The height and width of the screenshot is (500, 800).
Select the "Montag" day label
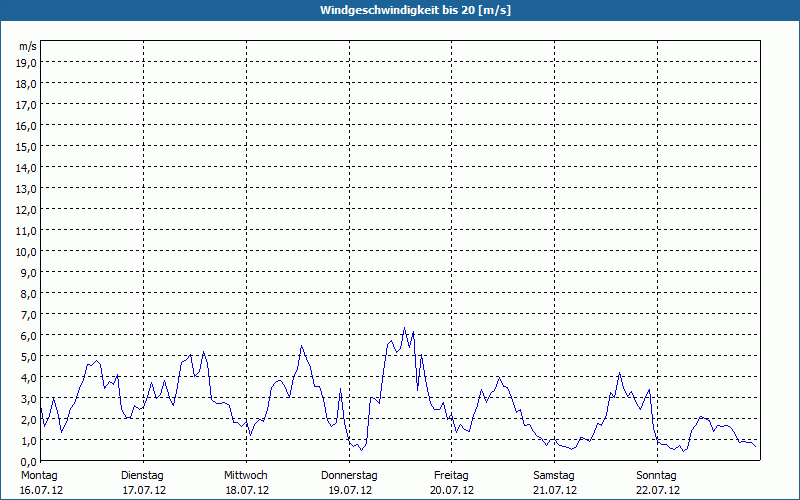click(x=39, y=475)
